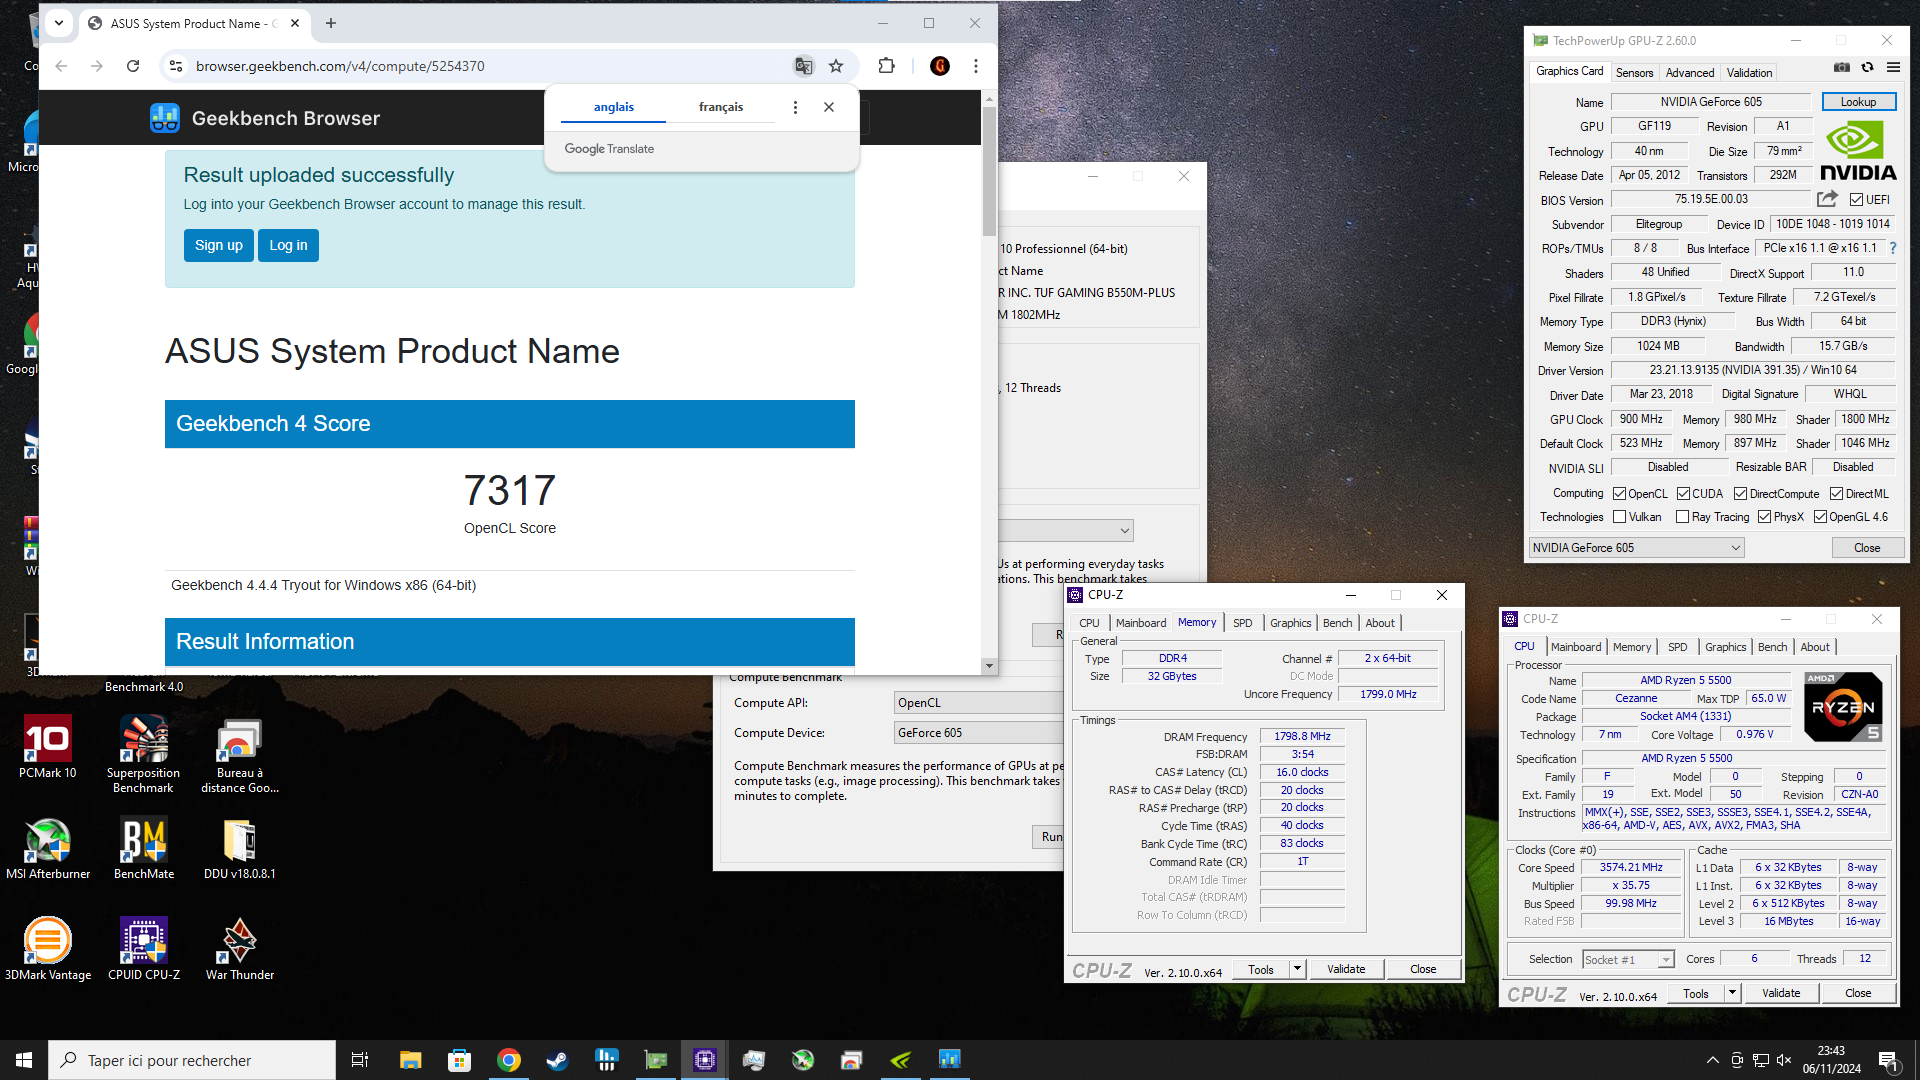Bookmark this page with the star icon

coord(836,66)
